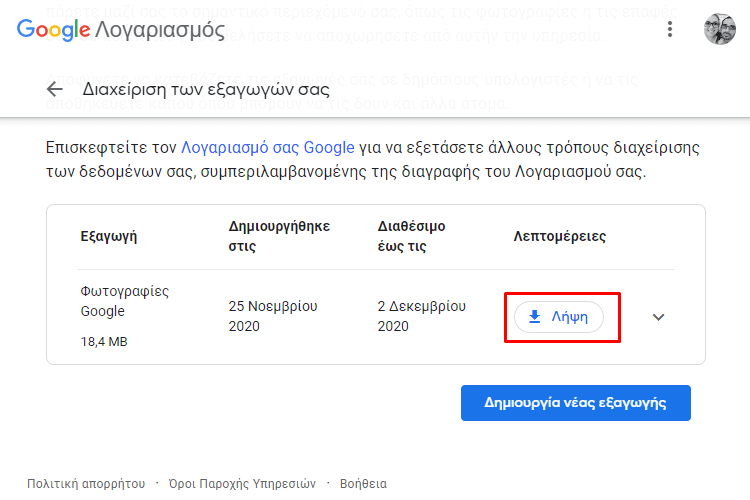Open the Πολιτική απορρήτου link

(86, 484)
